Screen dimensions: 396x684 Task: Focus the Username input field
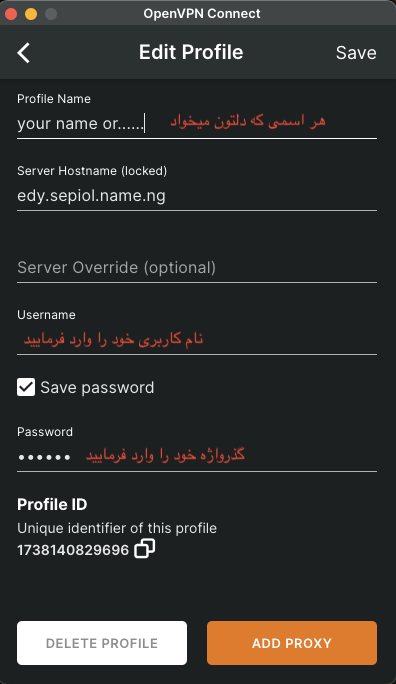(197, 339)
